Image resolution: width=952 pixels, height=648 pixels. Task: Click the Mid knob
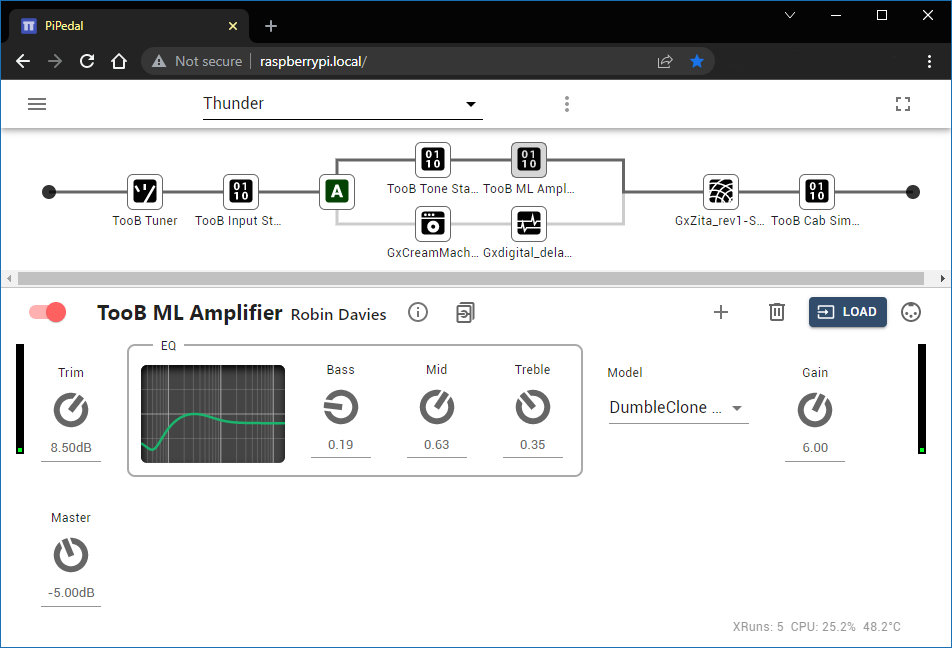coord(437,407)
